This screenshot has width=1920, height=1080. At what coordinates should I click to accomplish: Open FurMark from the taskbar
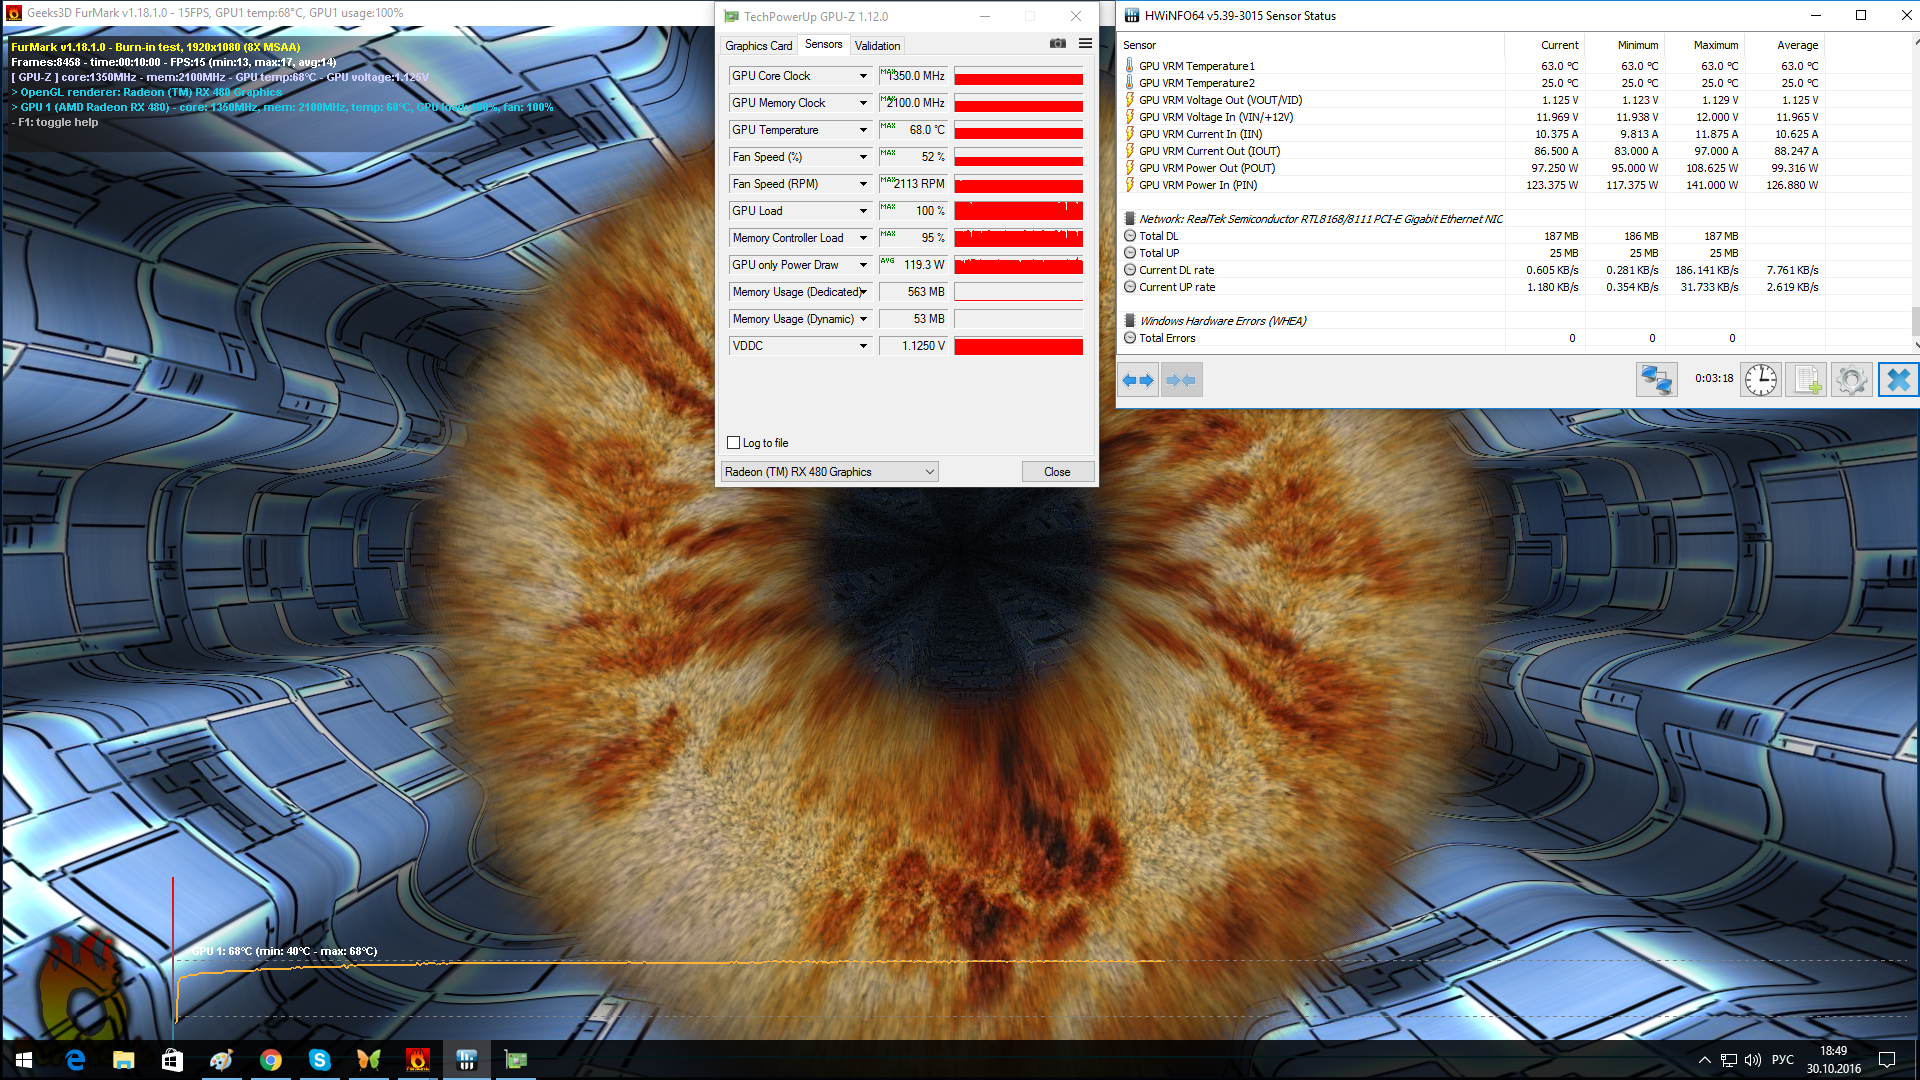pos(418,1060)
